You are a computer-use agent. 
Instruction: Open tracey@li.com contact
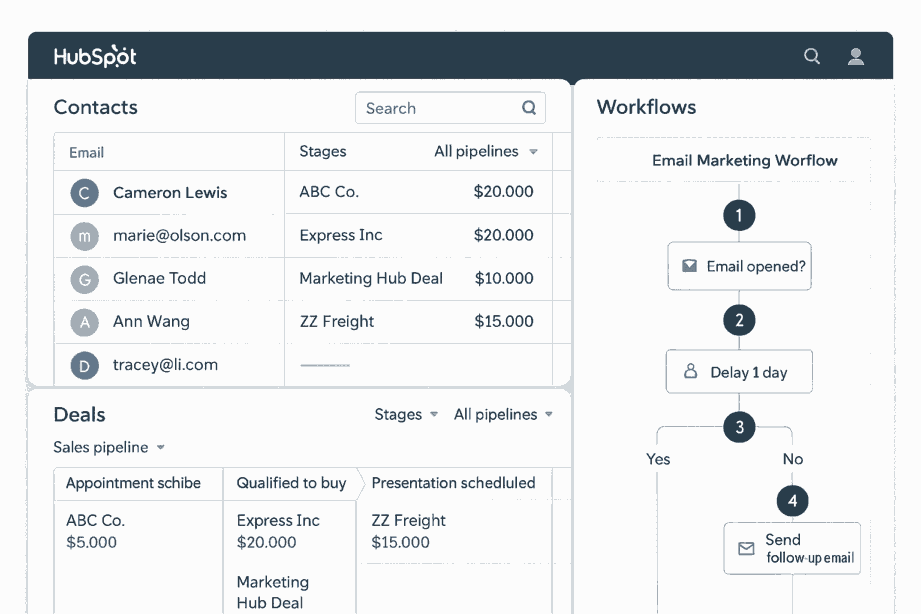tap(165, 365)
